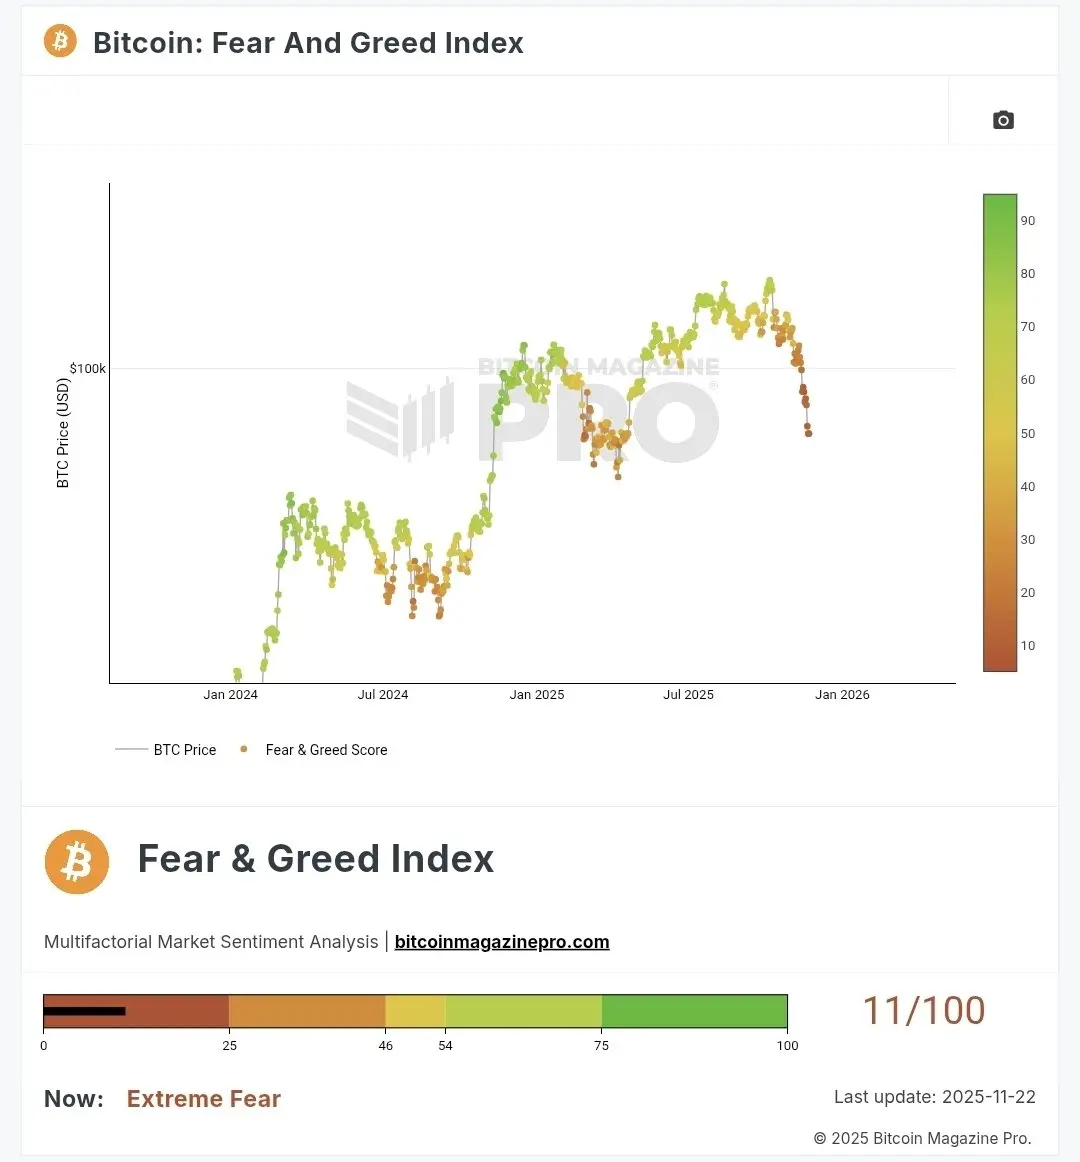Click the Jan 2025 x-axis label
This screenshot has width=1080, height=1162.
(x=537, y=694)
